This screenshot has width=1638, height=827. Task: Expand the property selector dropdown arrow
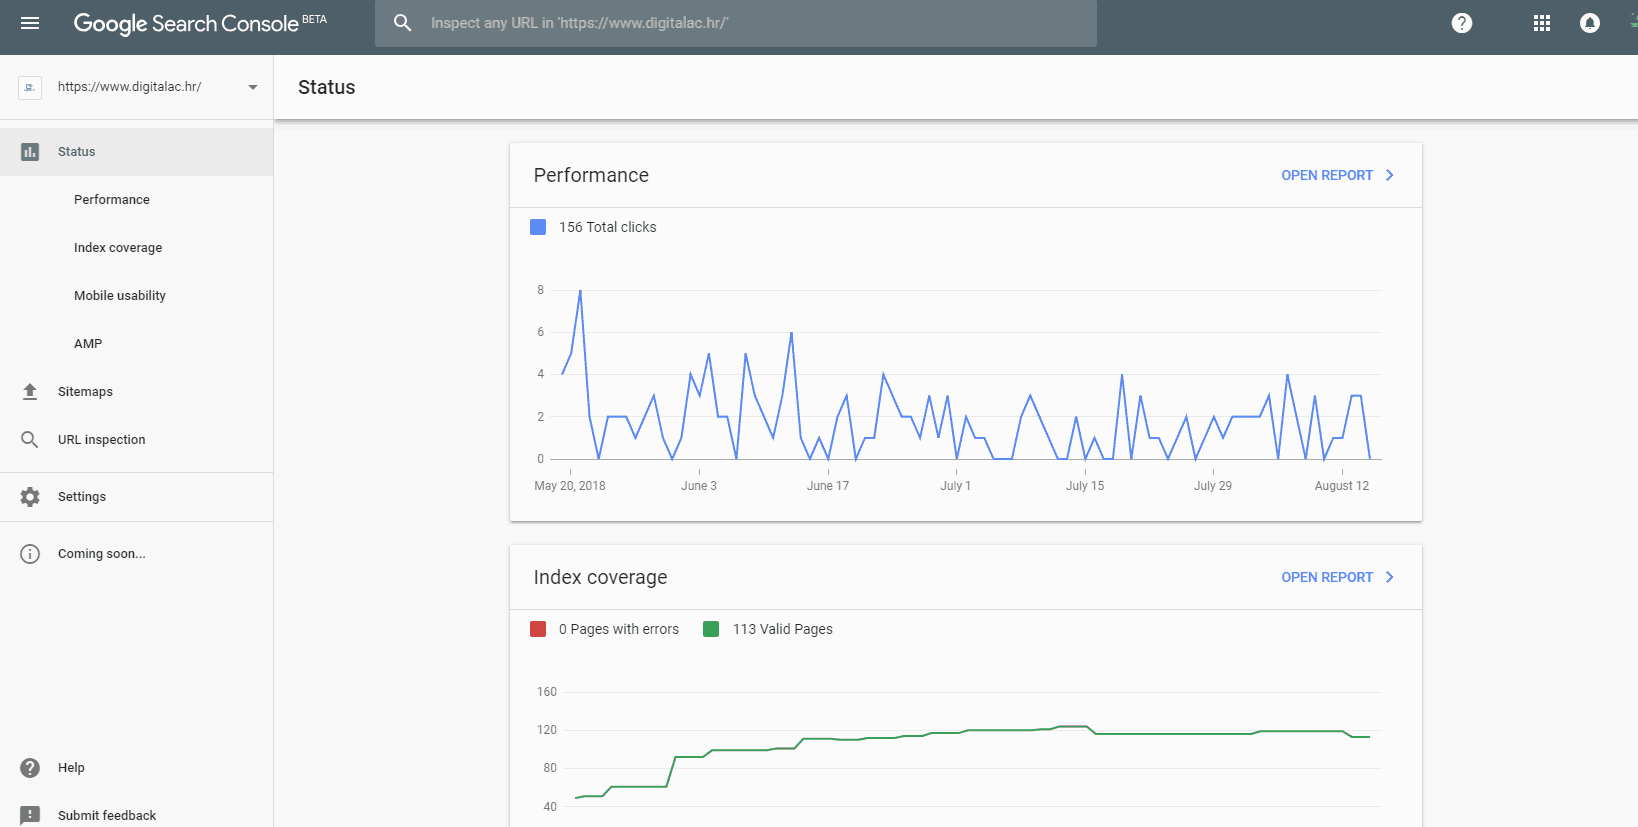point(253,87)
